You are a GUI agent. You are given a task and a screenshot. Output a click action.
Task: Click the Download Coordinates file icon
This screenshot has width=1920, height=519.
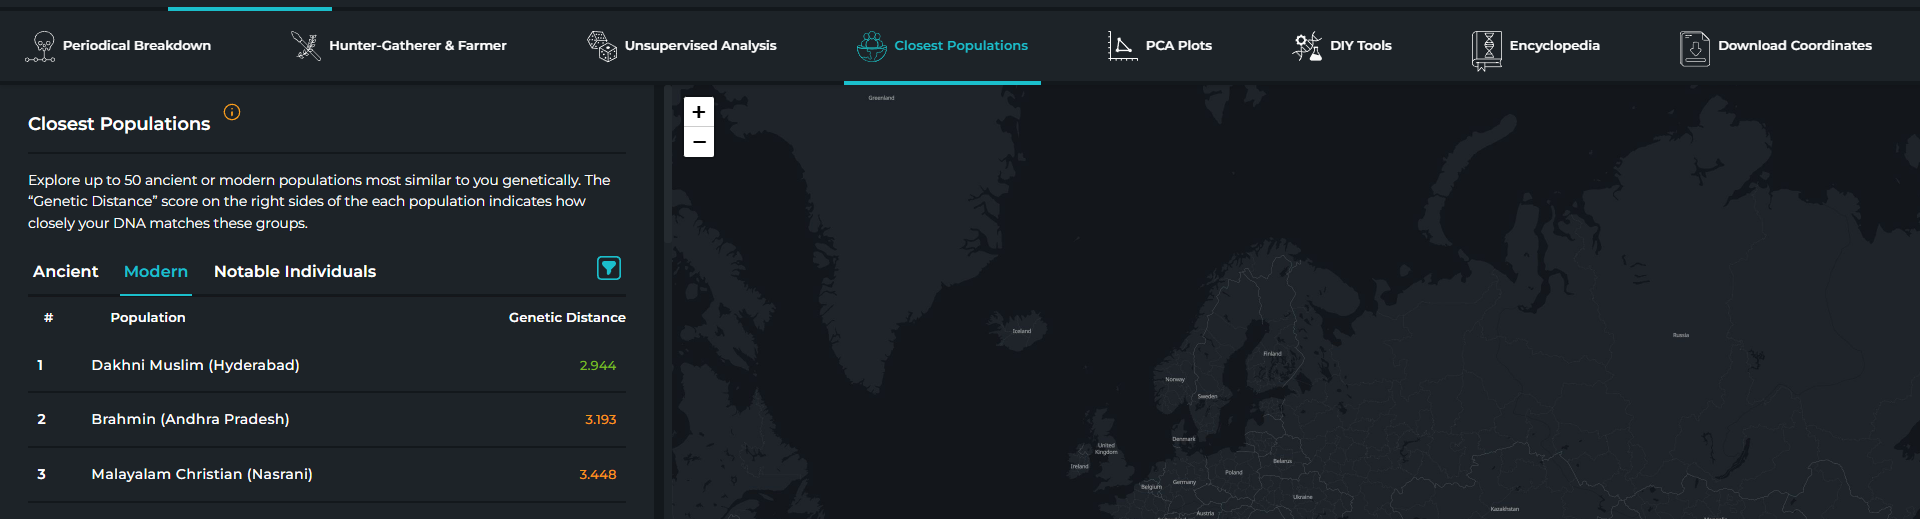1694,48
